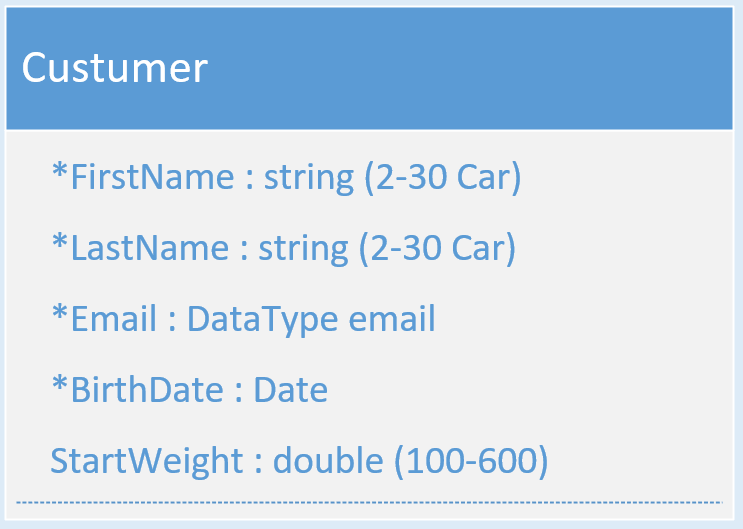Viewport: 743px width, 529px height.
Task: Select the Custumer class title text
Action: (115, 68)
